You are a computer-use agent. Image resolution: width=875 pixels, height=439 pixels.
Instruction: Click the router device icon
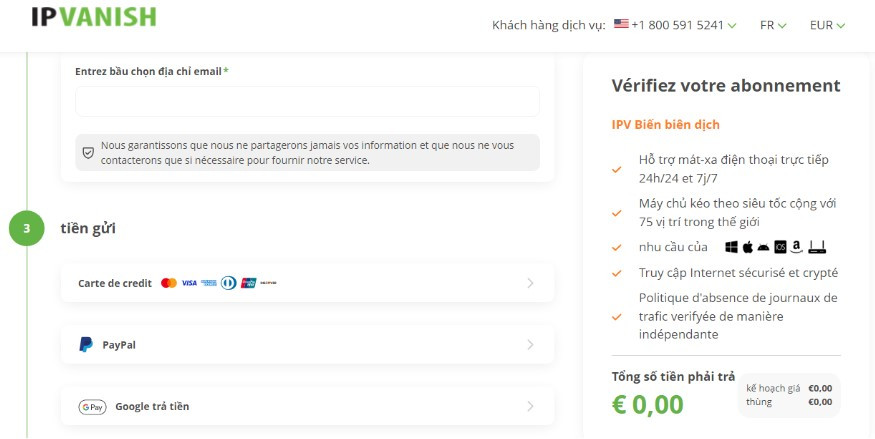click(x=816, y=247)
